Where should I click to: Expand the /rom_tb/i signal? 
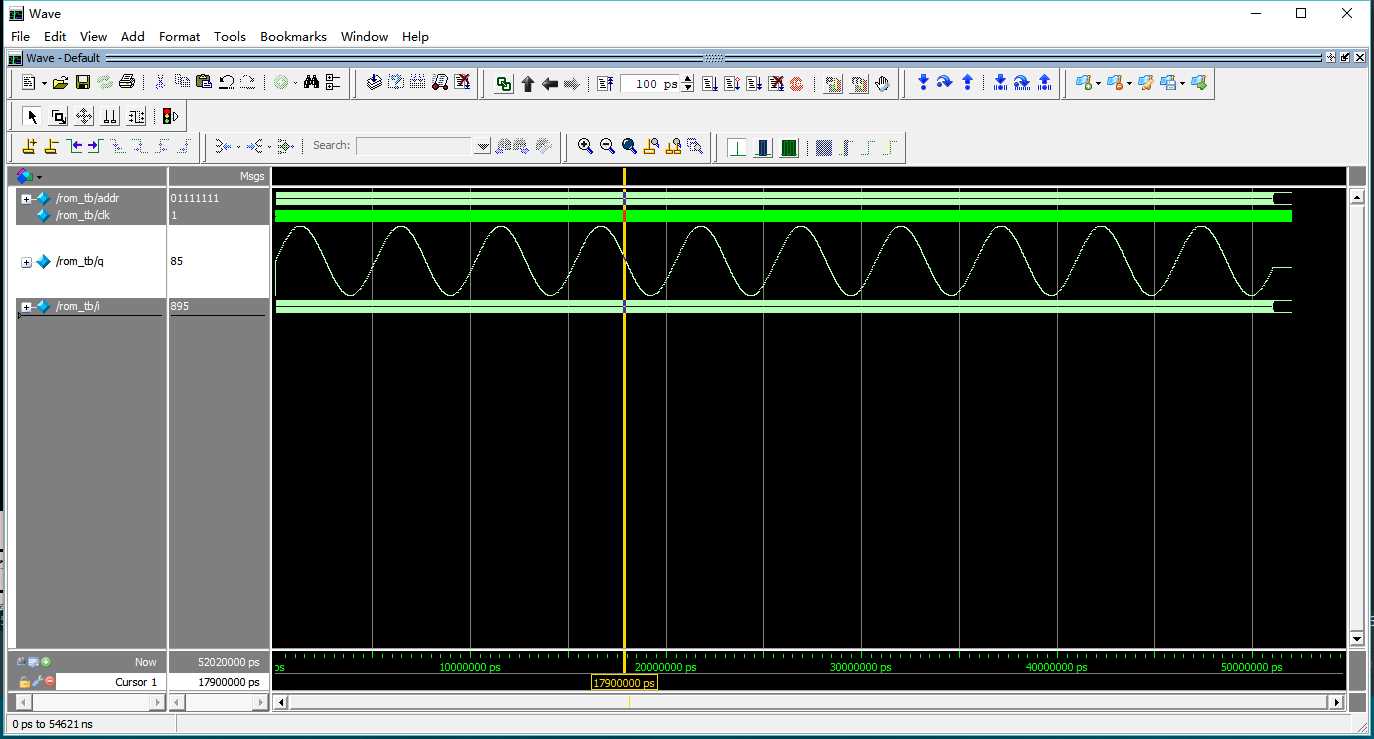point(27,306)
